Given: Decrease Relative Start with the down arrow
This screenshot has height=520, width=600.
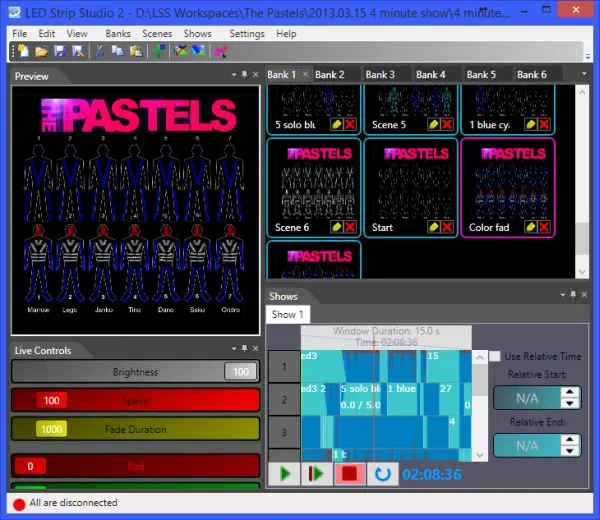Looking at the screenshot, I should click(570, 403).
